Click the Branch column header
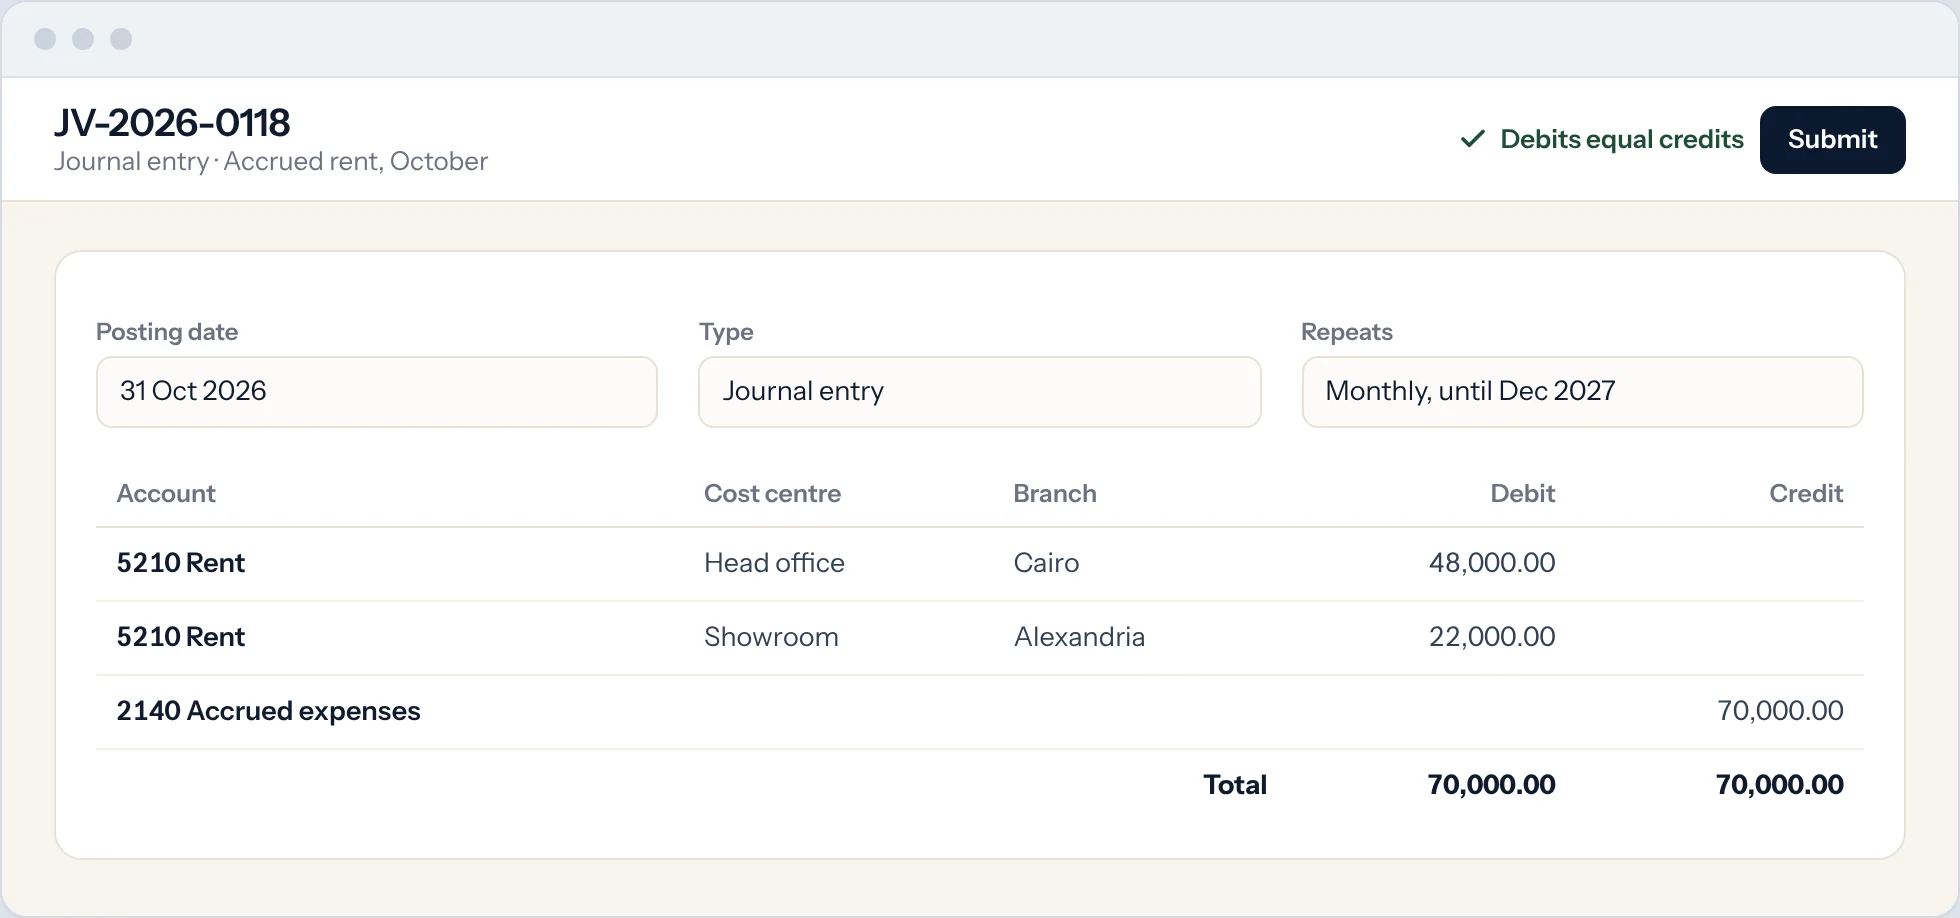 pyautogui.click(x=1055, y=494)
